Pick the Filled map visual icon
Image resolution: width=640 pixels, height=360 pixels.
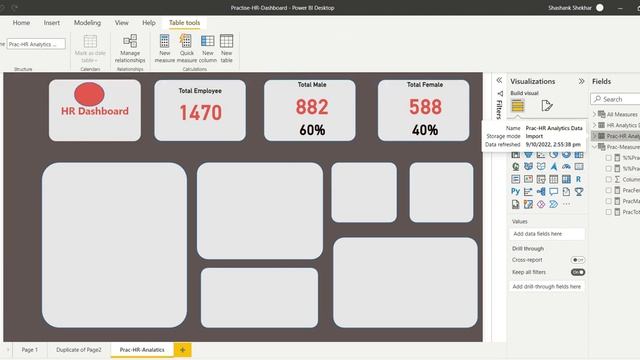(529, 167)
